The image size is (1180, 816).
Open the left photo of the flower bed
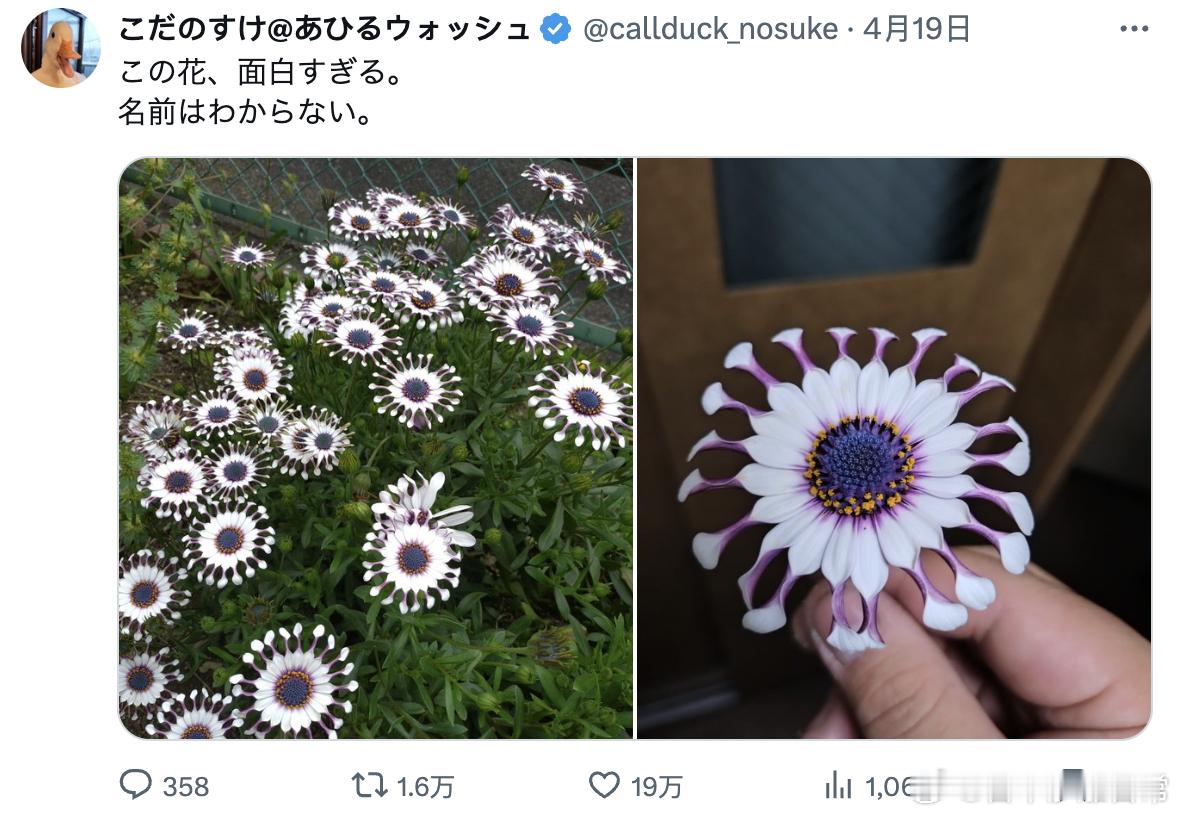click(376, 448)
